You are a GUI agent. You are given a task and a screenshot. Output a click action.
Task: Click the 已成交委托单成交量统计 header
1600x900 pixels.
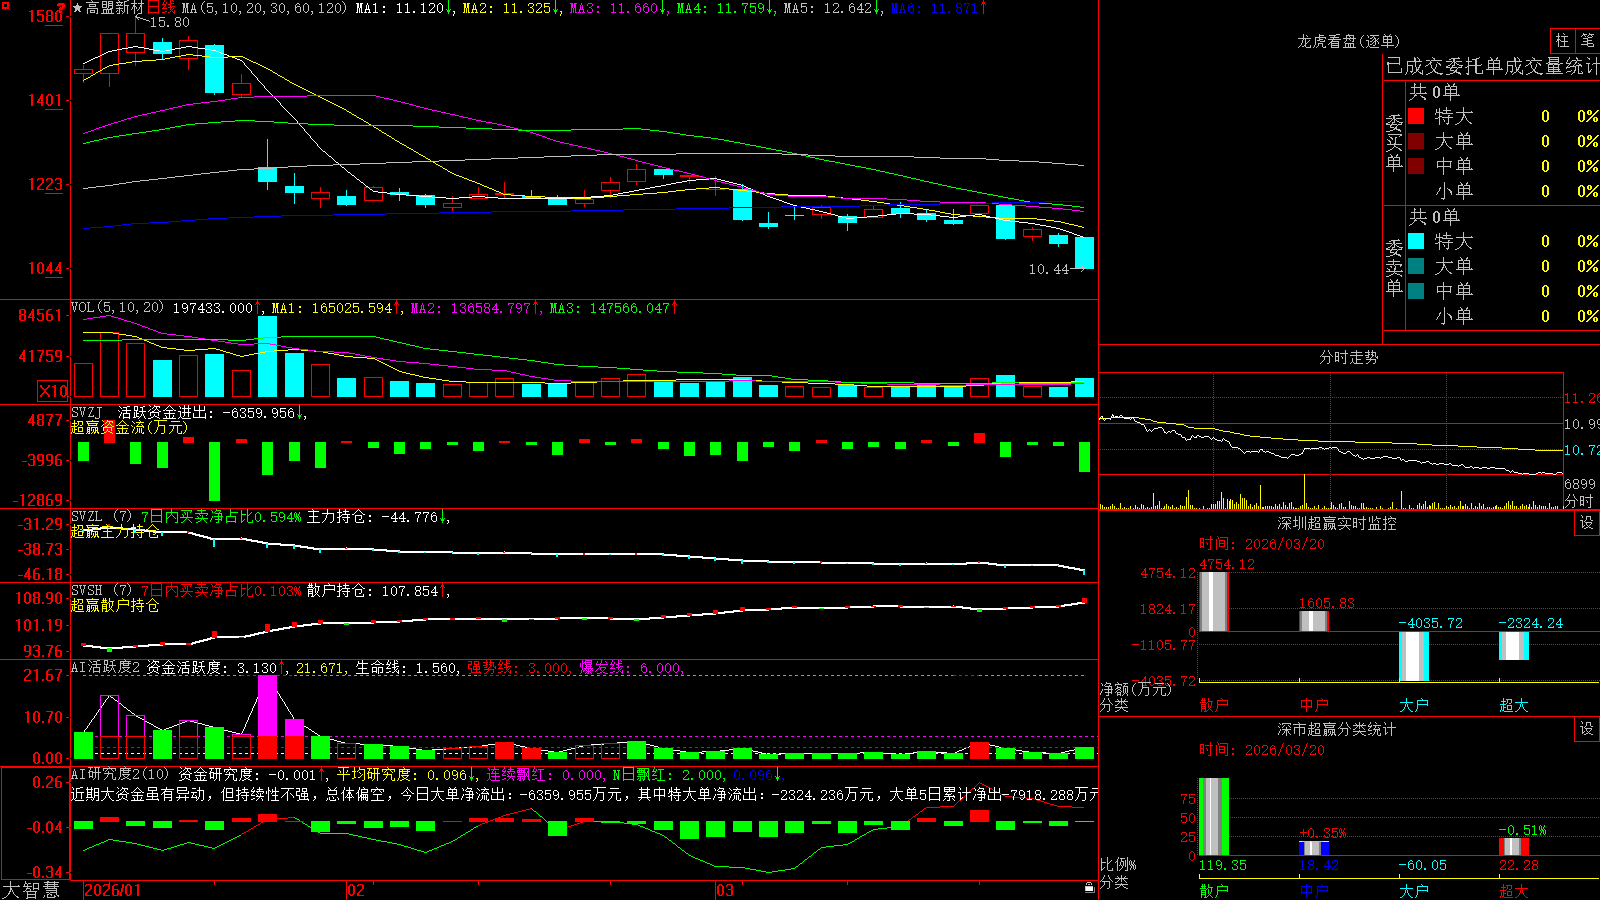(1492, 66)
